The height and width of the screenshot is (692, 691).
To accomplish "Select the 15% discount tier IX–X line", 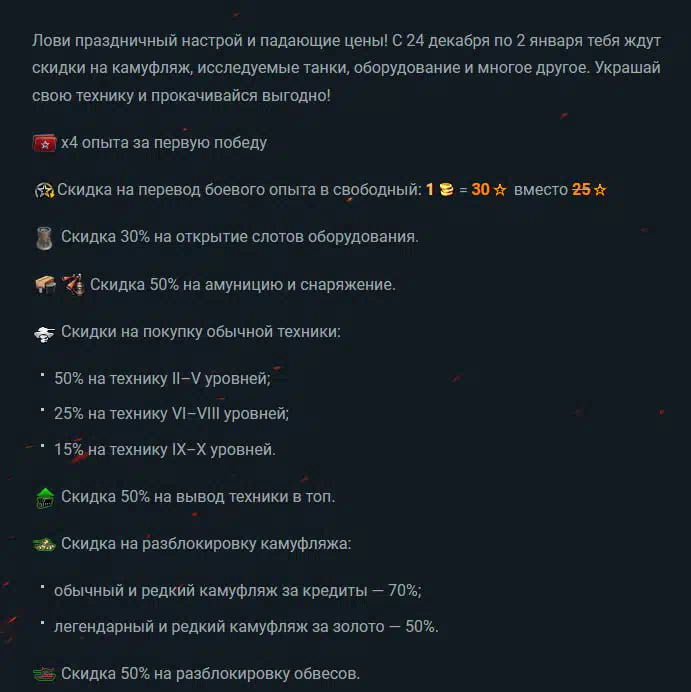I will click(165, 450).
